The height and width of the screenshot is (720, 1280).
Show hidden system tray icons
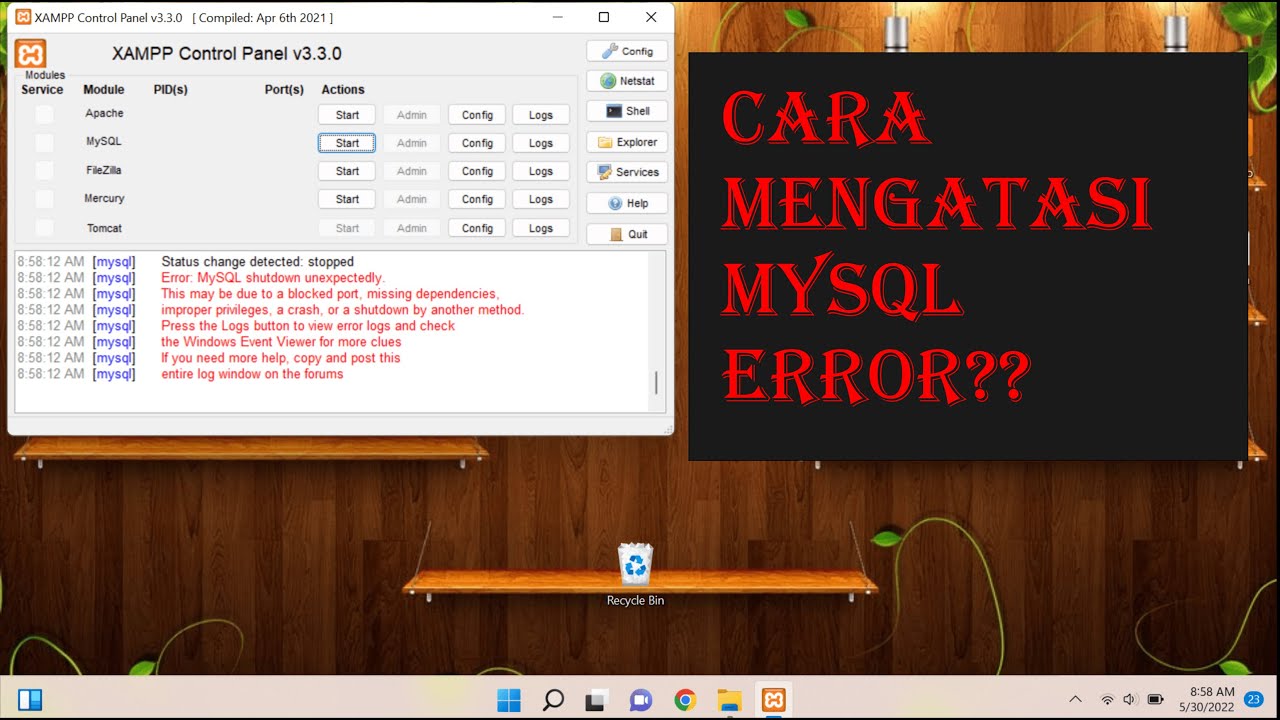point(1075,699)
